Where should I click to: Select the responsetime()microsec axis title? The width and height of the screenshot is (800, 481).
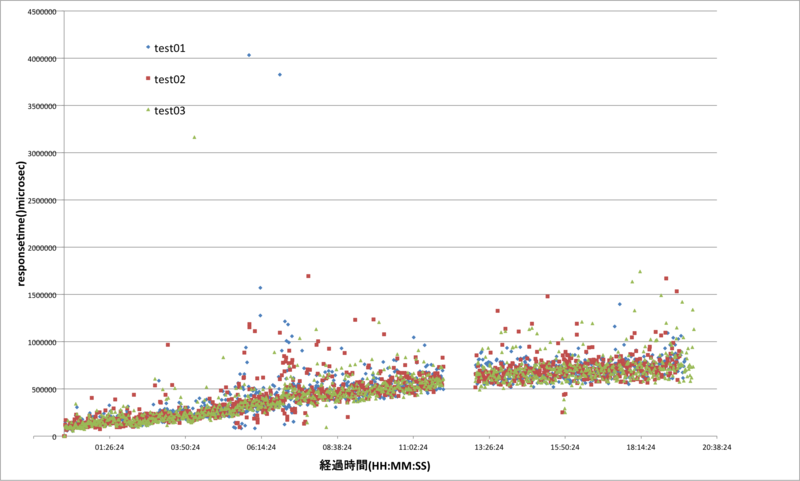(21, 223)
